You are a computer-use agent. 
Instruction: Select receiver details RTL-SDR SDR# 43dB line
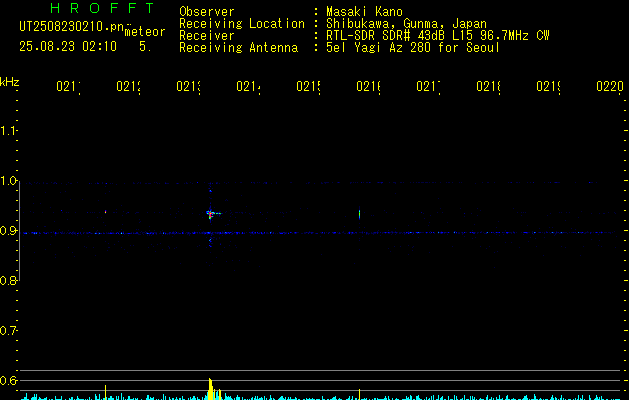[x=438, y=36]
